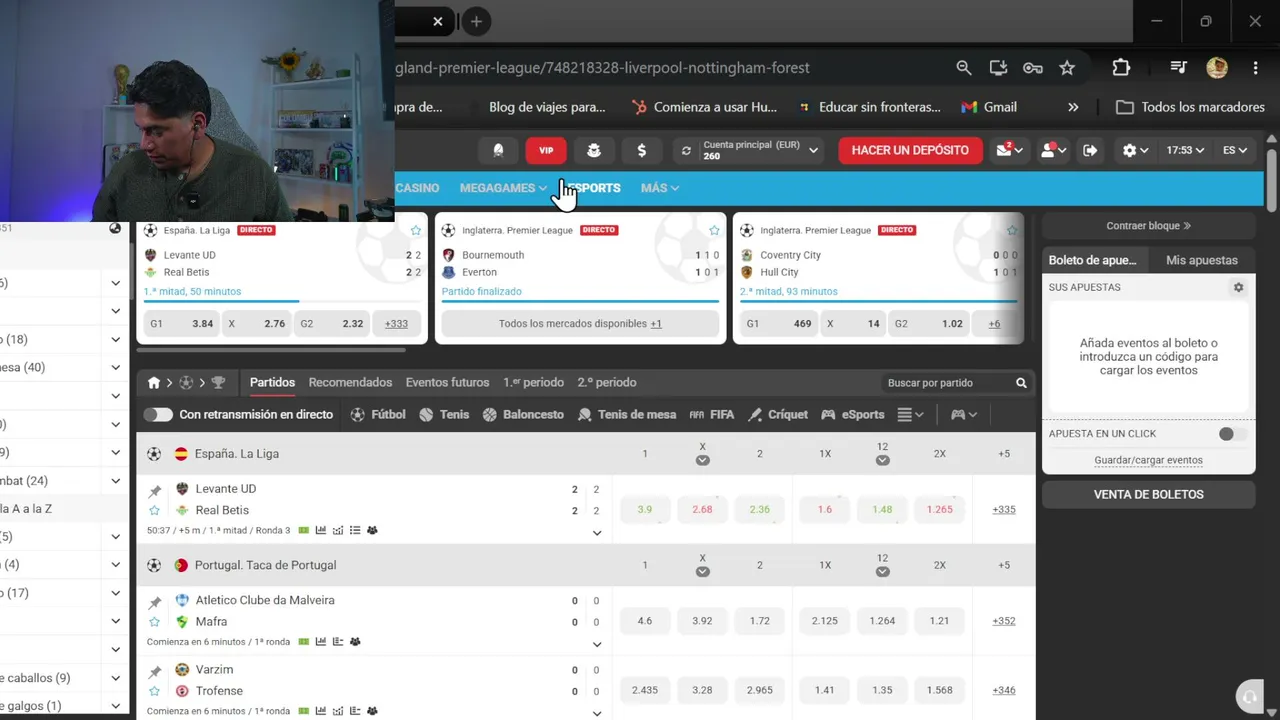Open the 2.º periodo tab
1280x720 pixels.
(x=606, y=382)
